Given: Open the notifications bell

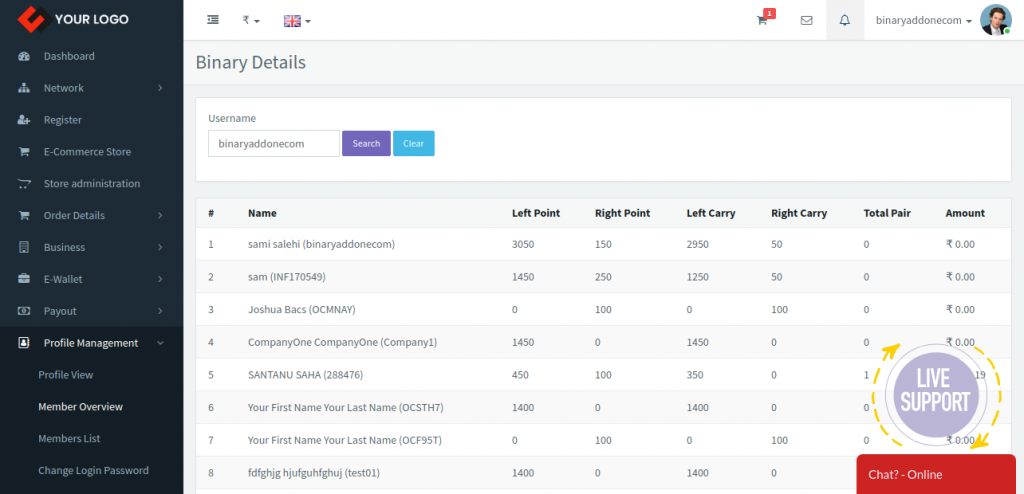Looking at the screenshot, I should click(845, 20).
